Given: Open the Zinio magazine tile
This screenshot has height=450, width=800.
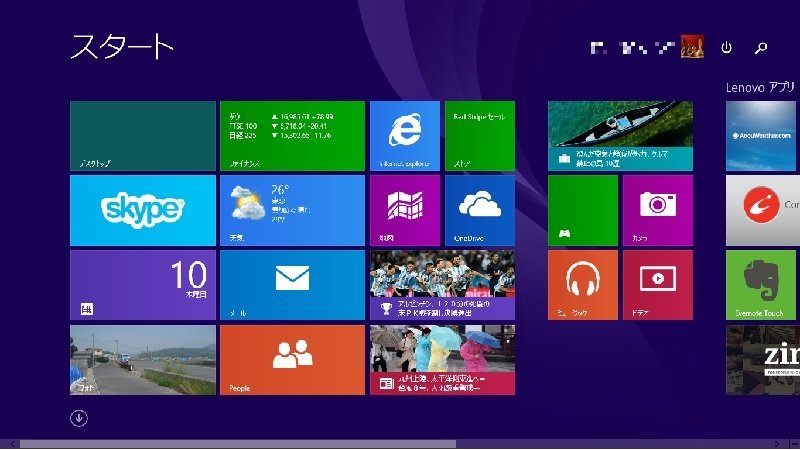Looking at the screenshot, I should [763, 360].
